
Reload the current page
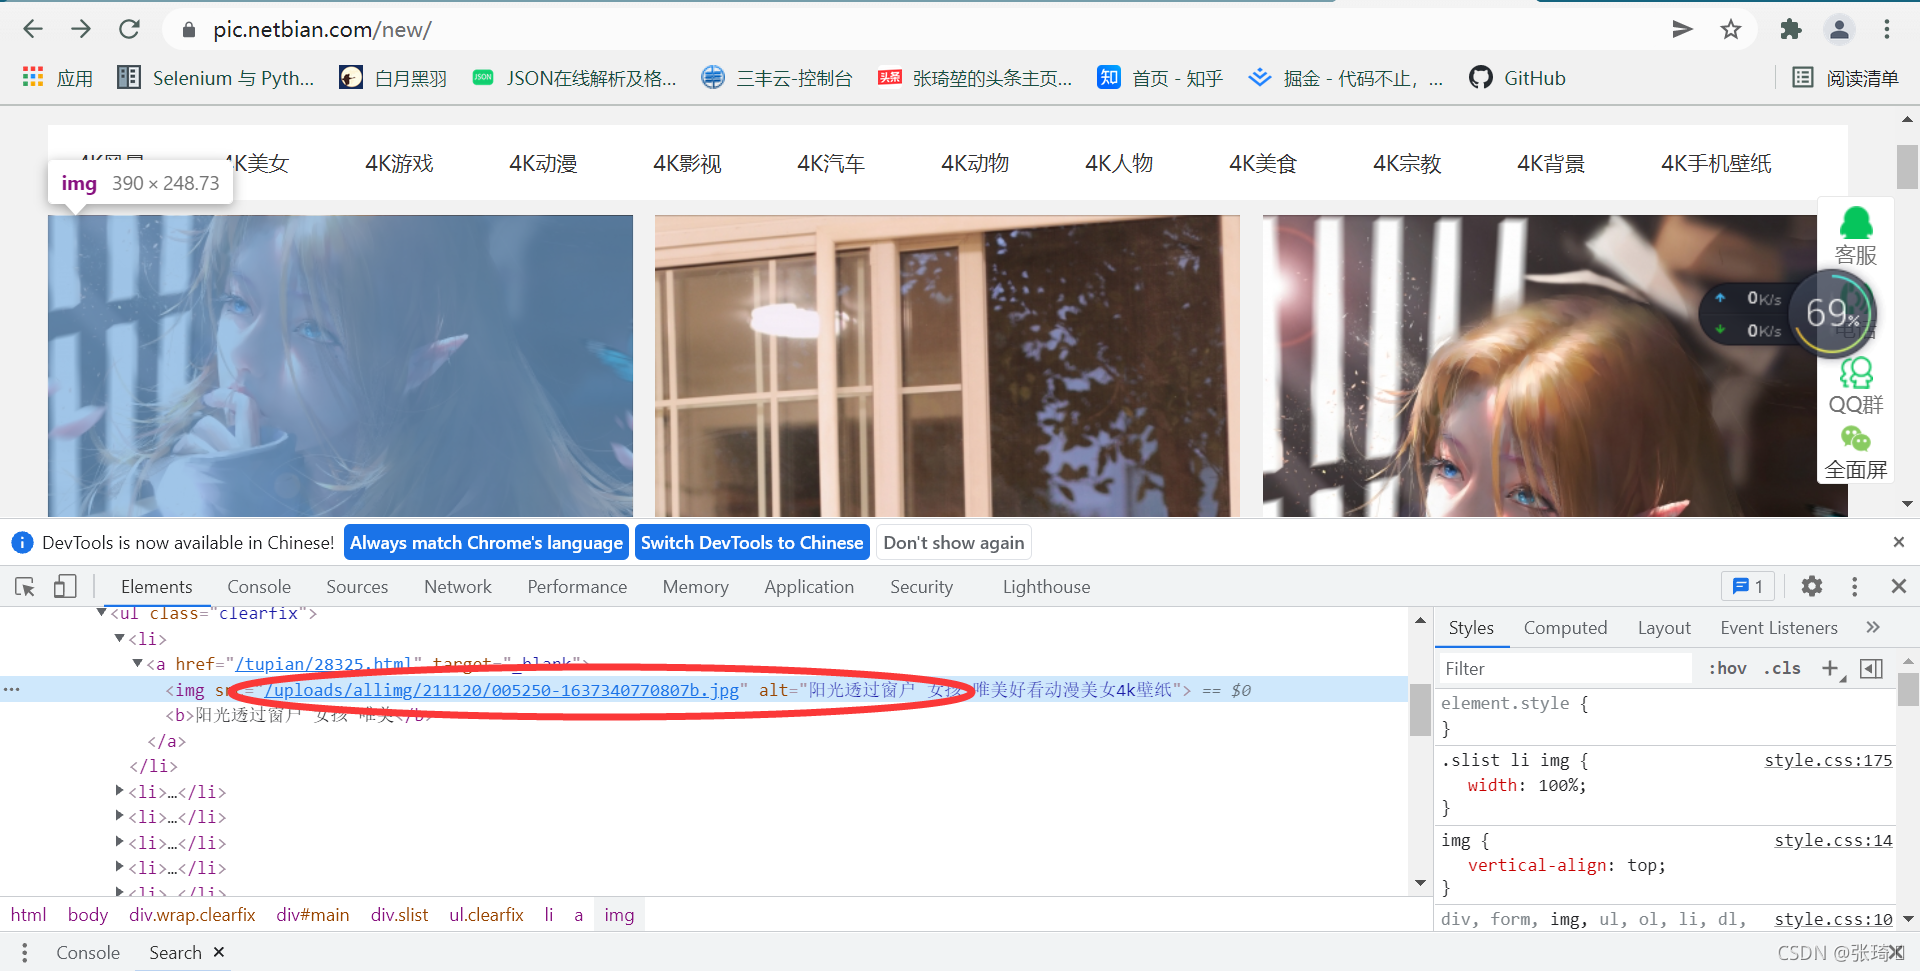coord(129,29)
